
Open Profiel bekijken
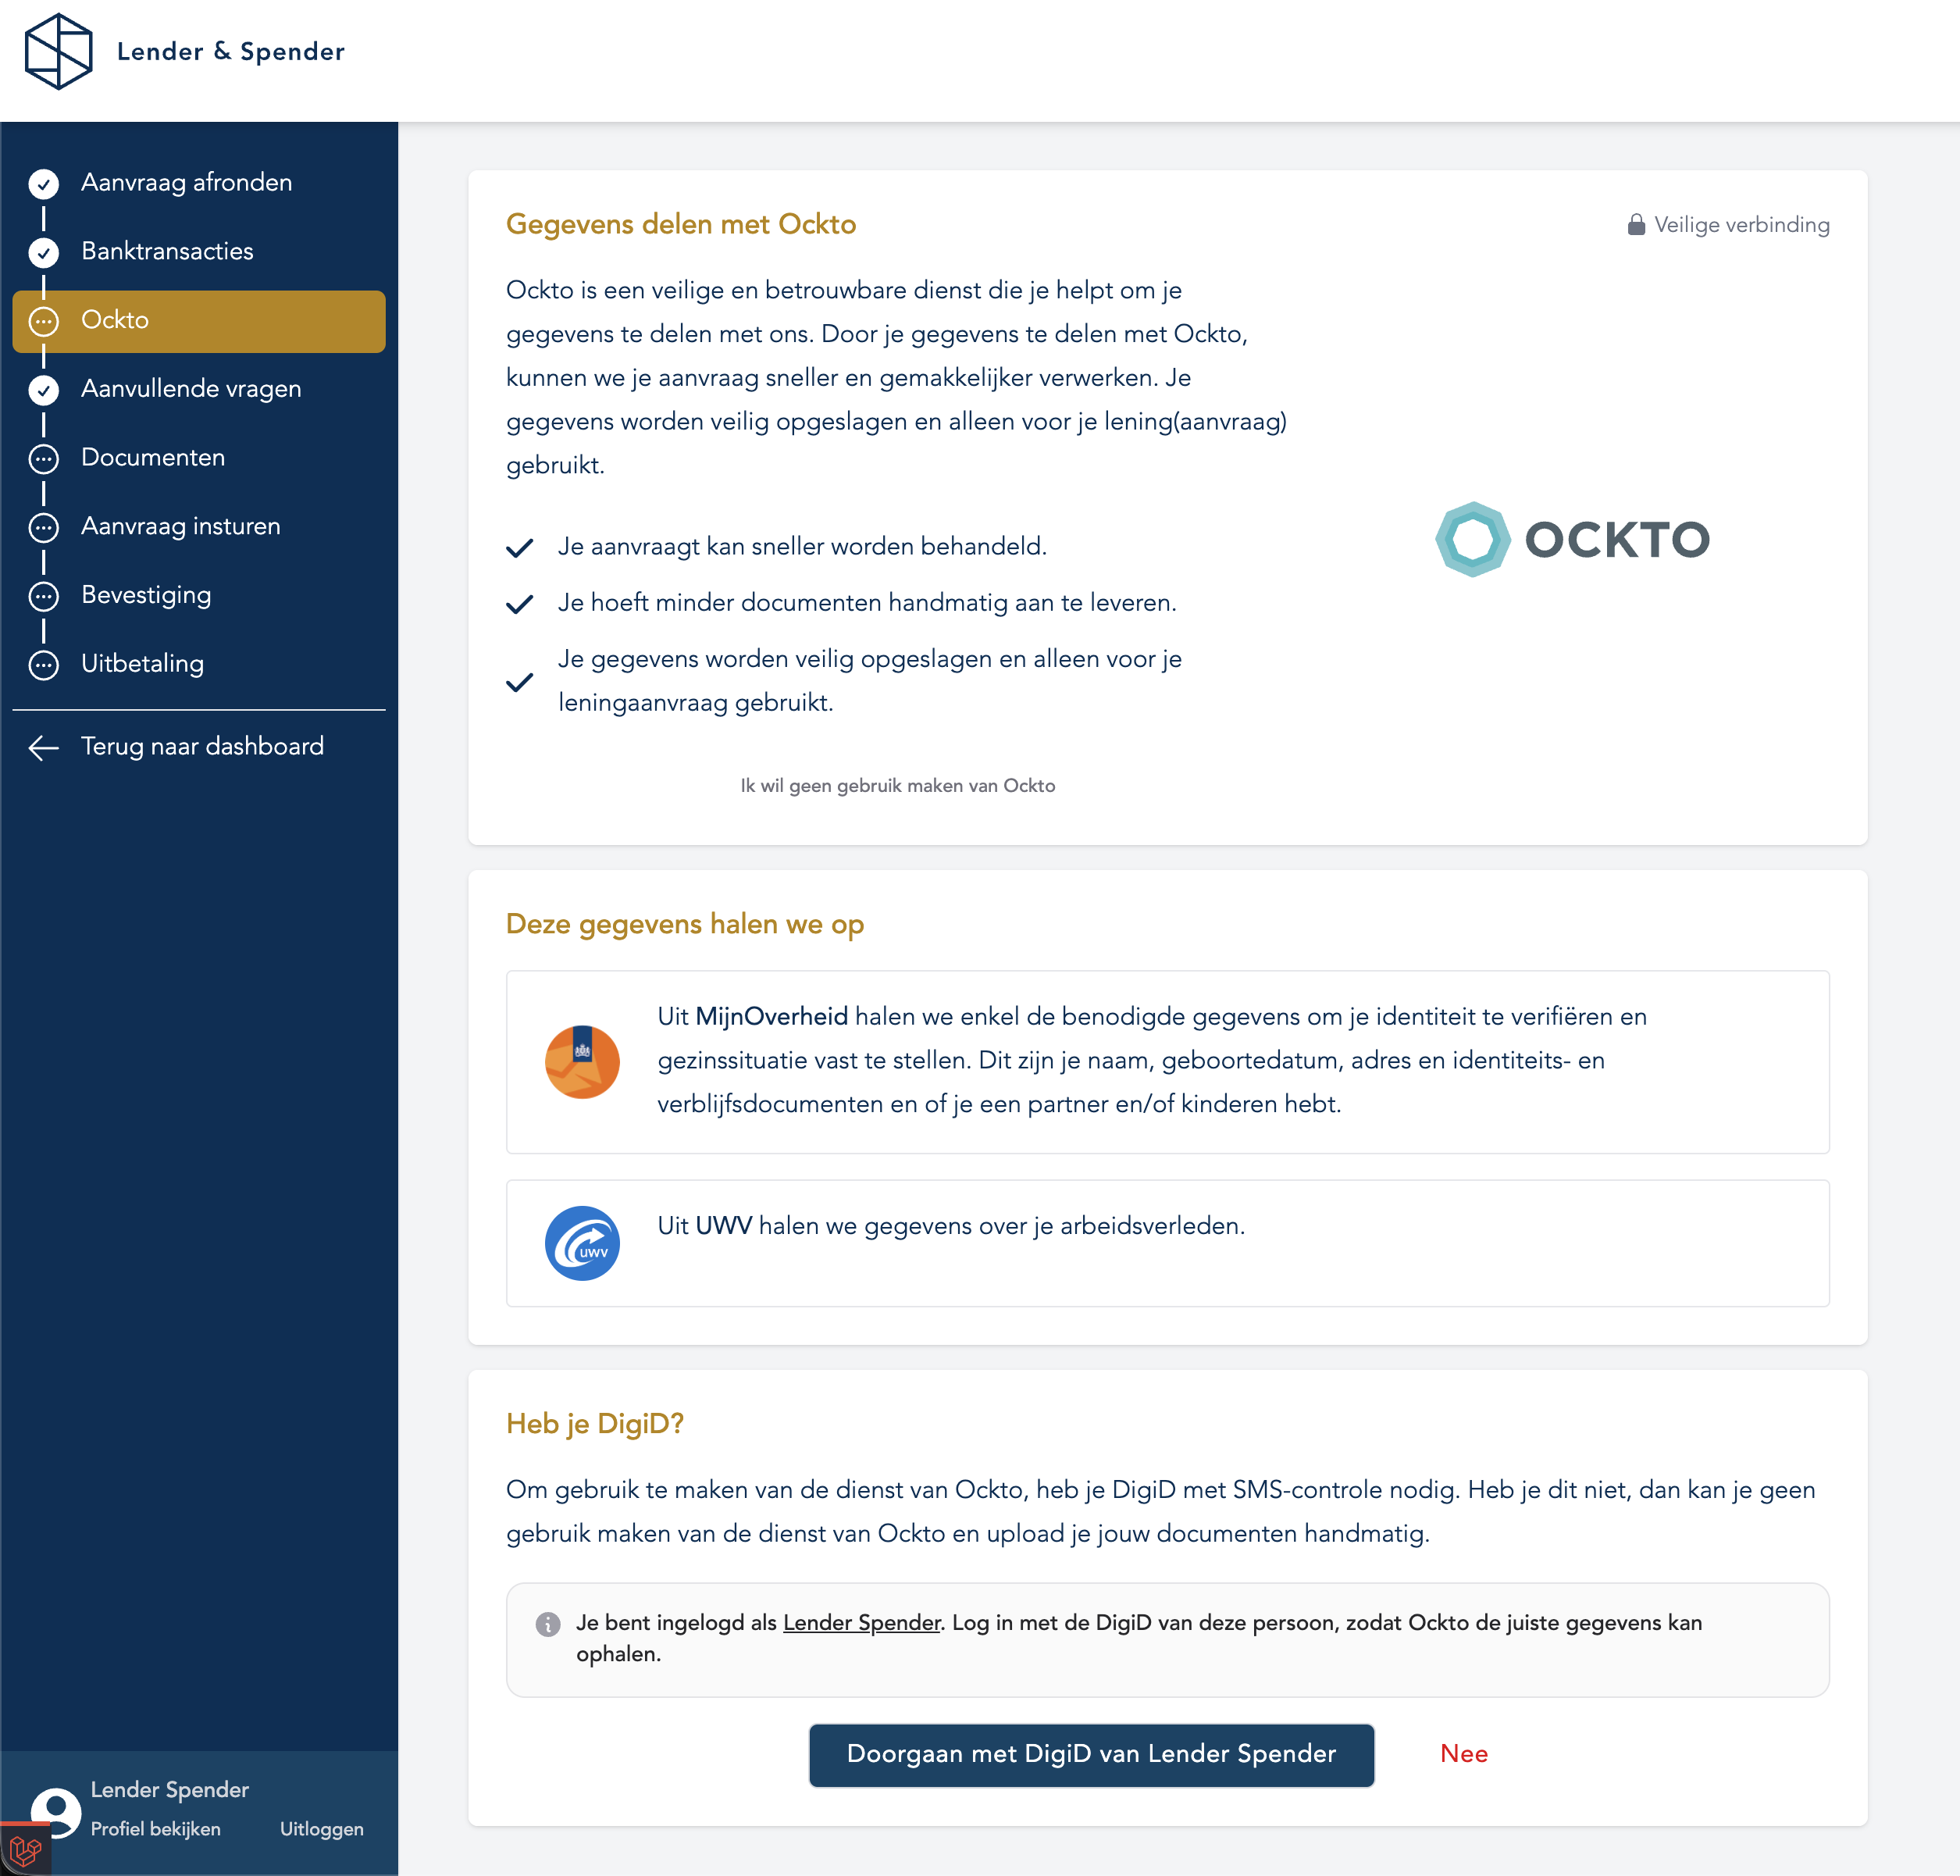click(155, 1829)
